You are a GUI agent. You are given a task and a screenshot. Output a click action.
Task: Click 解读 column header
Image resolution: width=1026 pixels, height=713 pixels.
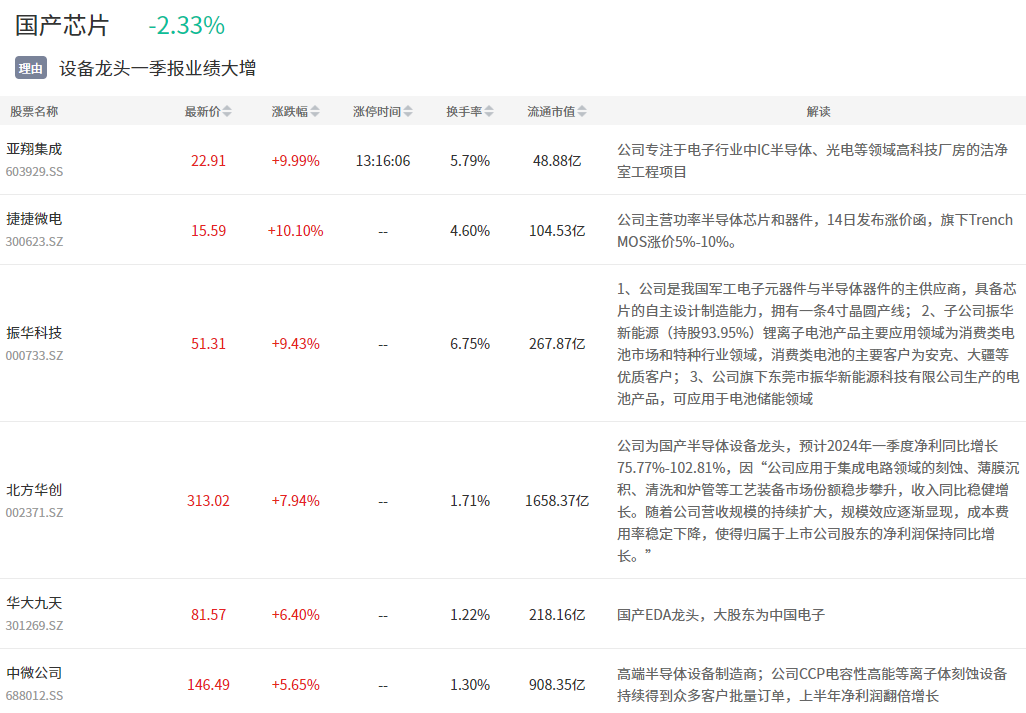tap(818, 112)
